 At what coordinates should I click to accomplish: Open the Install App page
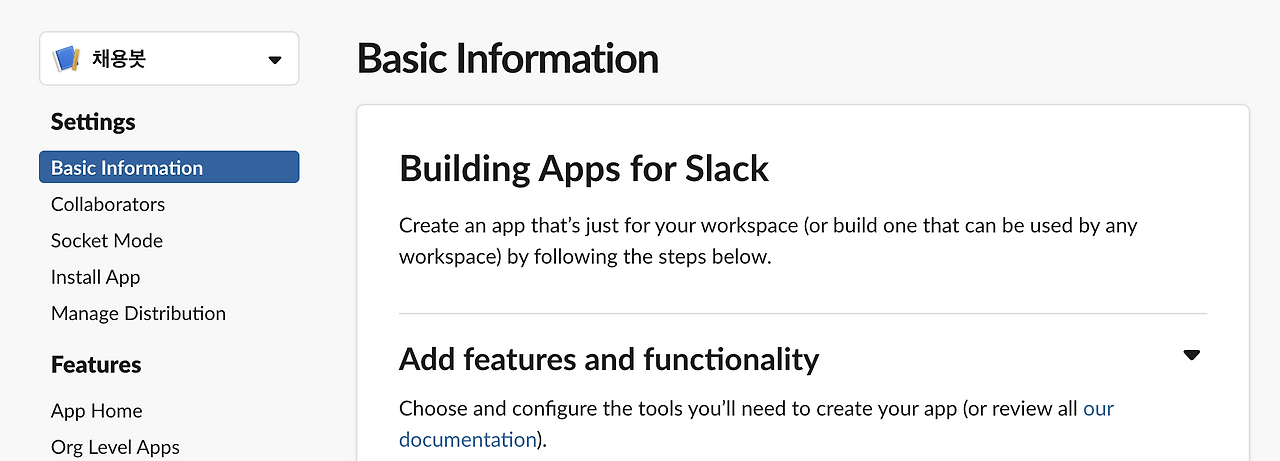click(x=95, y=277)
